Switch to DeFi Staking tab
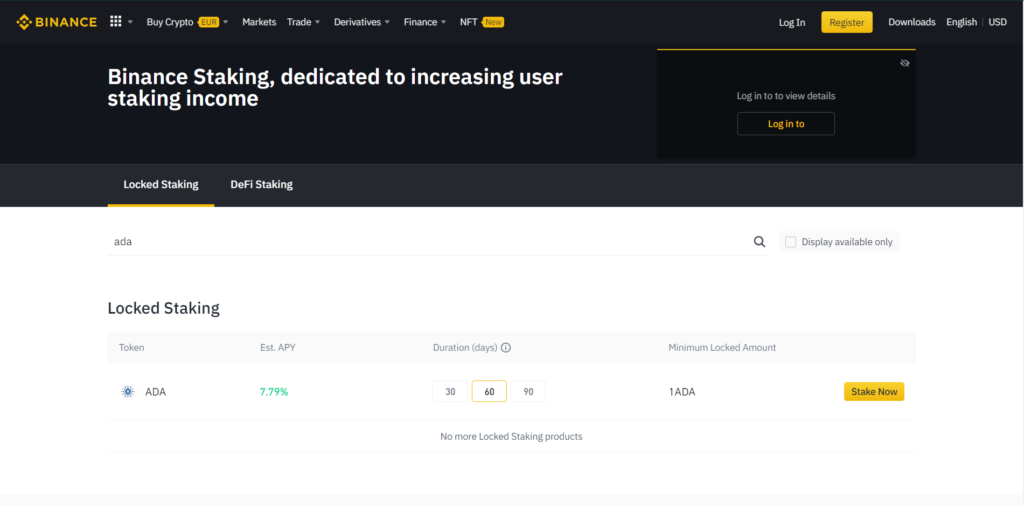The height and width of the screenshot is (506, 1024). coord(261,185)
